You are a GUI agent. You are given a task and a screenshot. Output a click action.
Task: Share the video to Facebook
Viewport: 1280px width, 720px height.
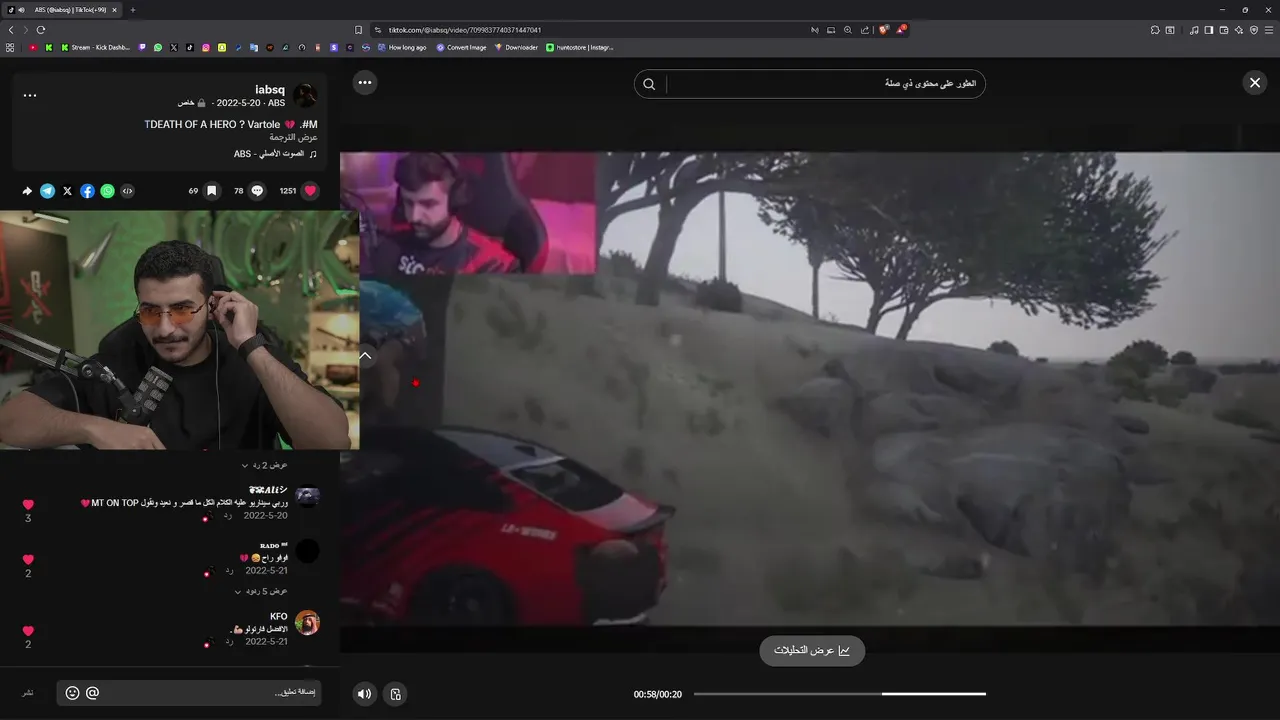87,191
